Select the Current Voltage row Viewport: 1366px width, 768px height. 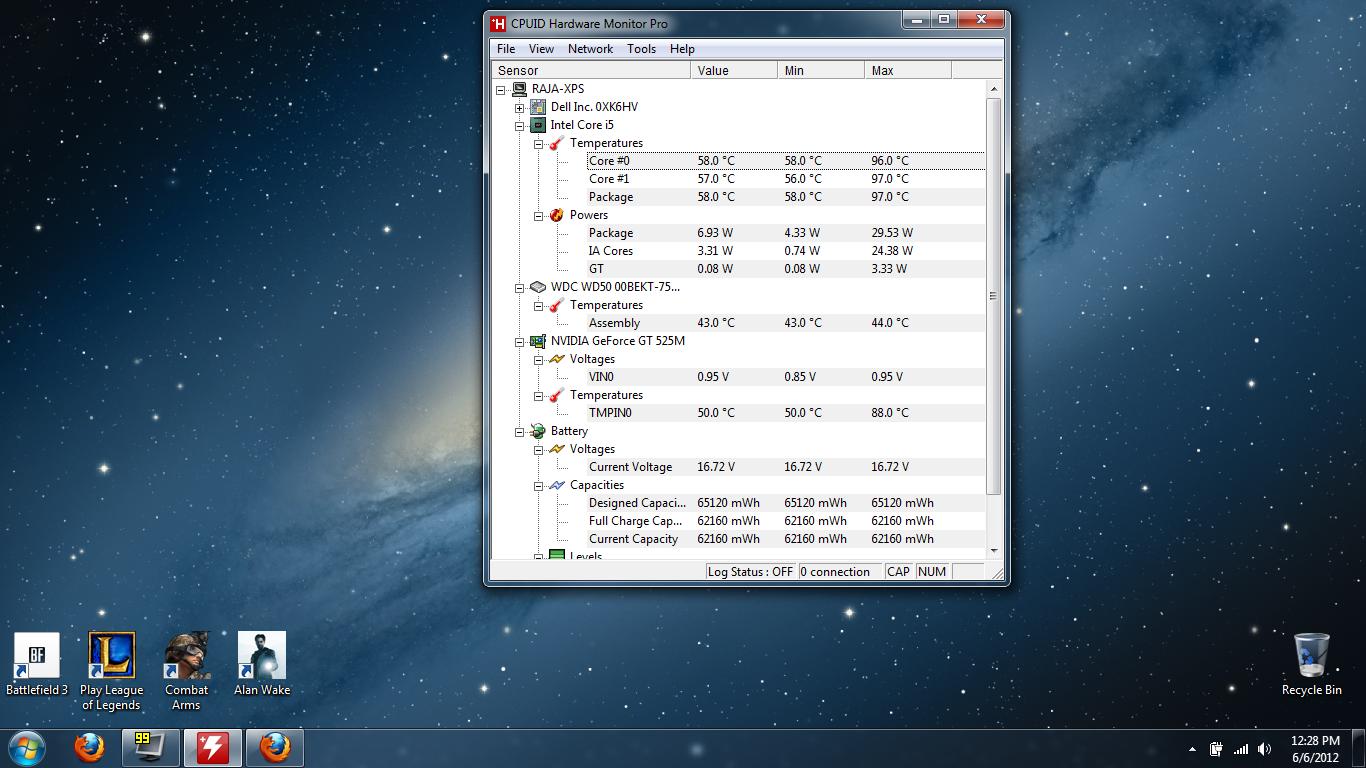tap(786, 467)
